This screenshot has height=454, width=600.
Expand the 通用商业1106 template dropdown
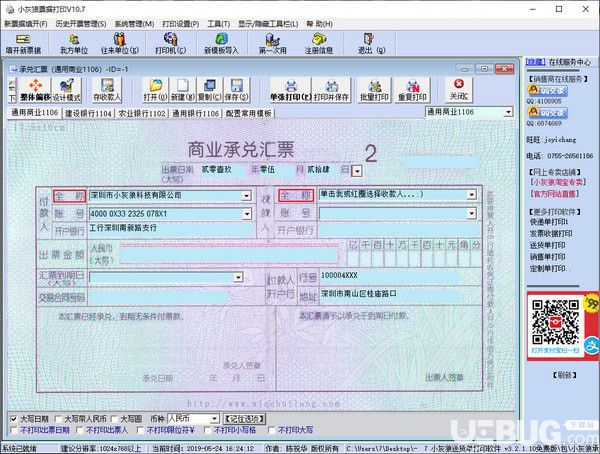pos(508,112)
